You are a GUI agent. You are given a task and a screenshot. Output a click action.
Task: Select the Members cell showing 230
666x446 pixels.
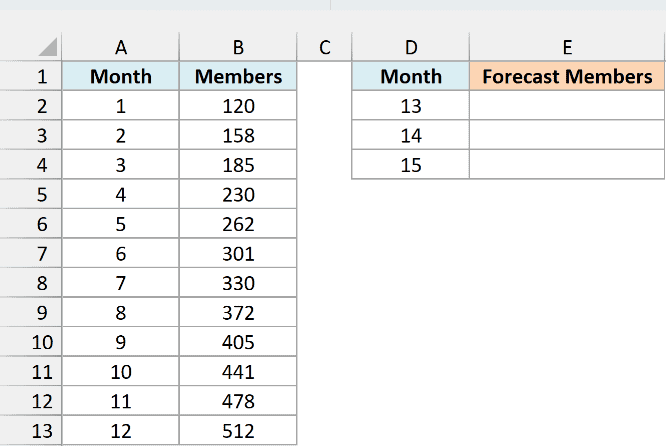coord(238,194)
